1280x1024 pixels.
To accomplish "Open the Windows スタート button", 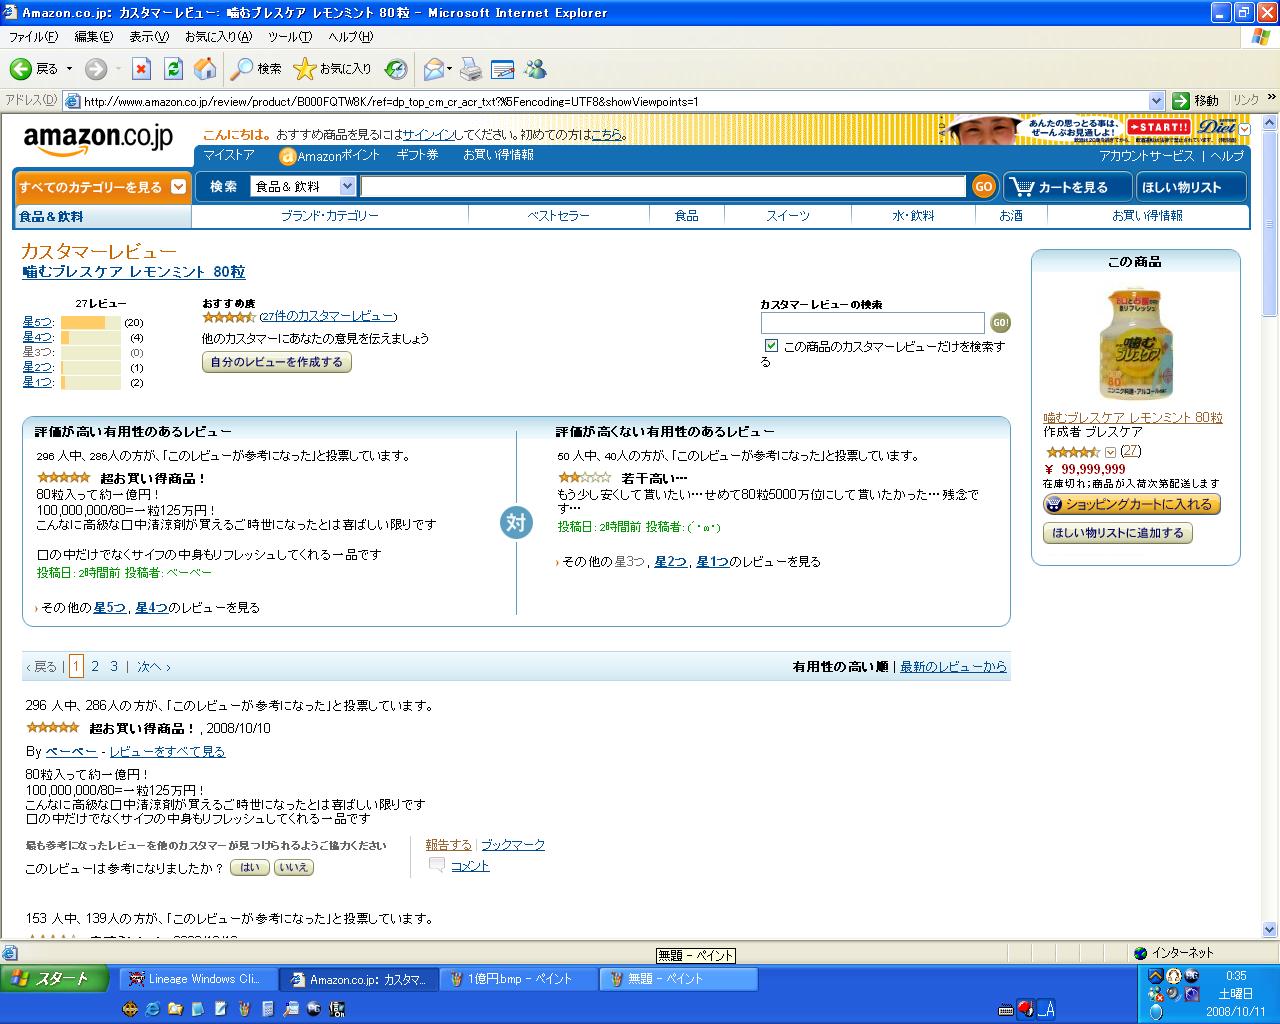I will (54, 979).
